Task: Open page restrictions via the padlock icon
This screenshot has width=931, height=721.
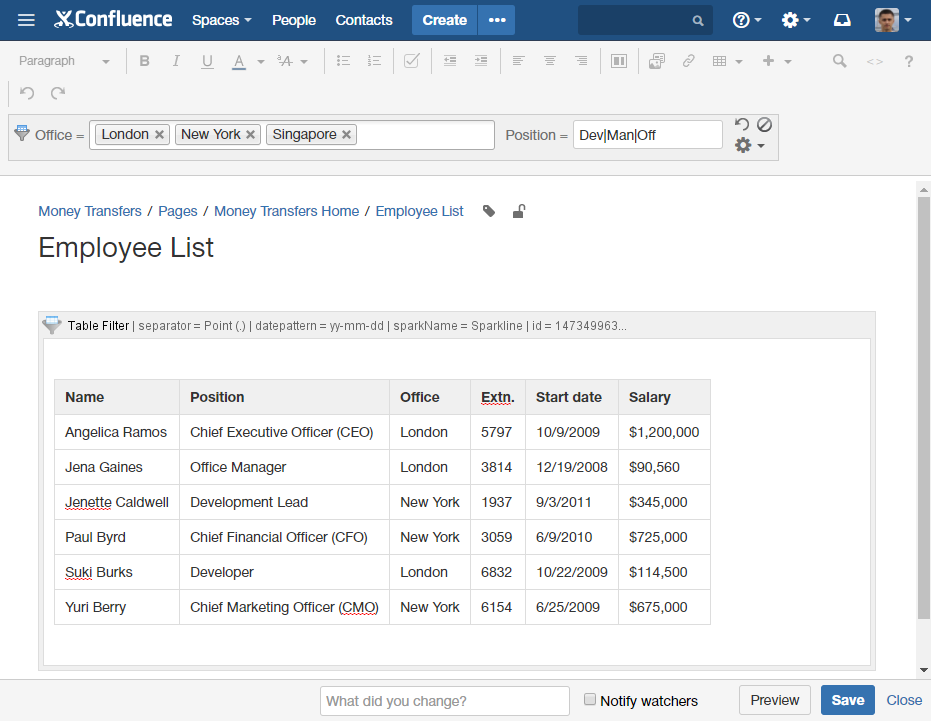Action: click(x=519, y=211)
